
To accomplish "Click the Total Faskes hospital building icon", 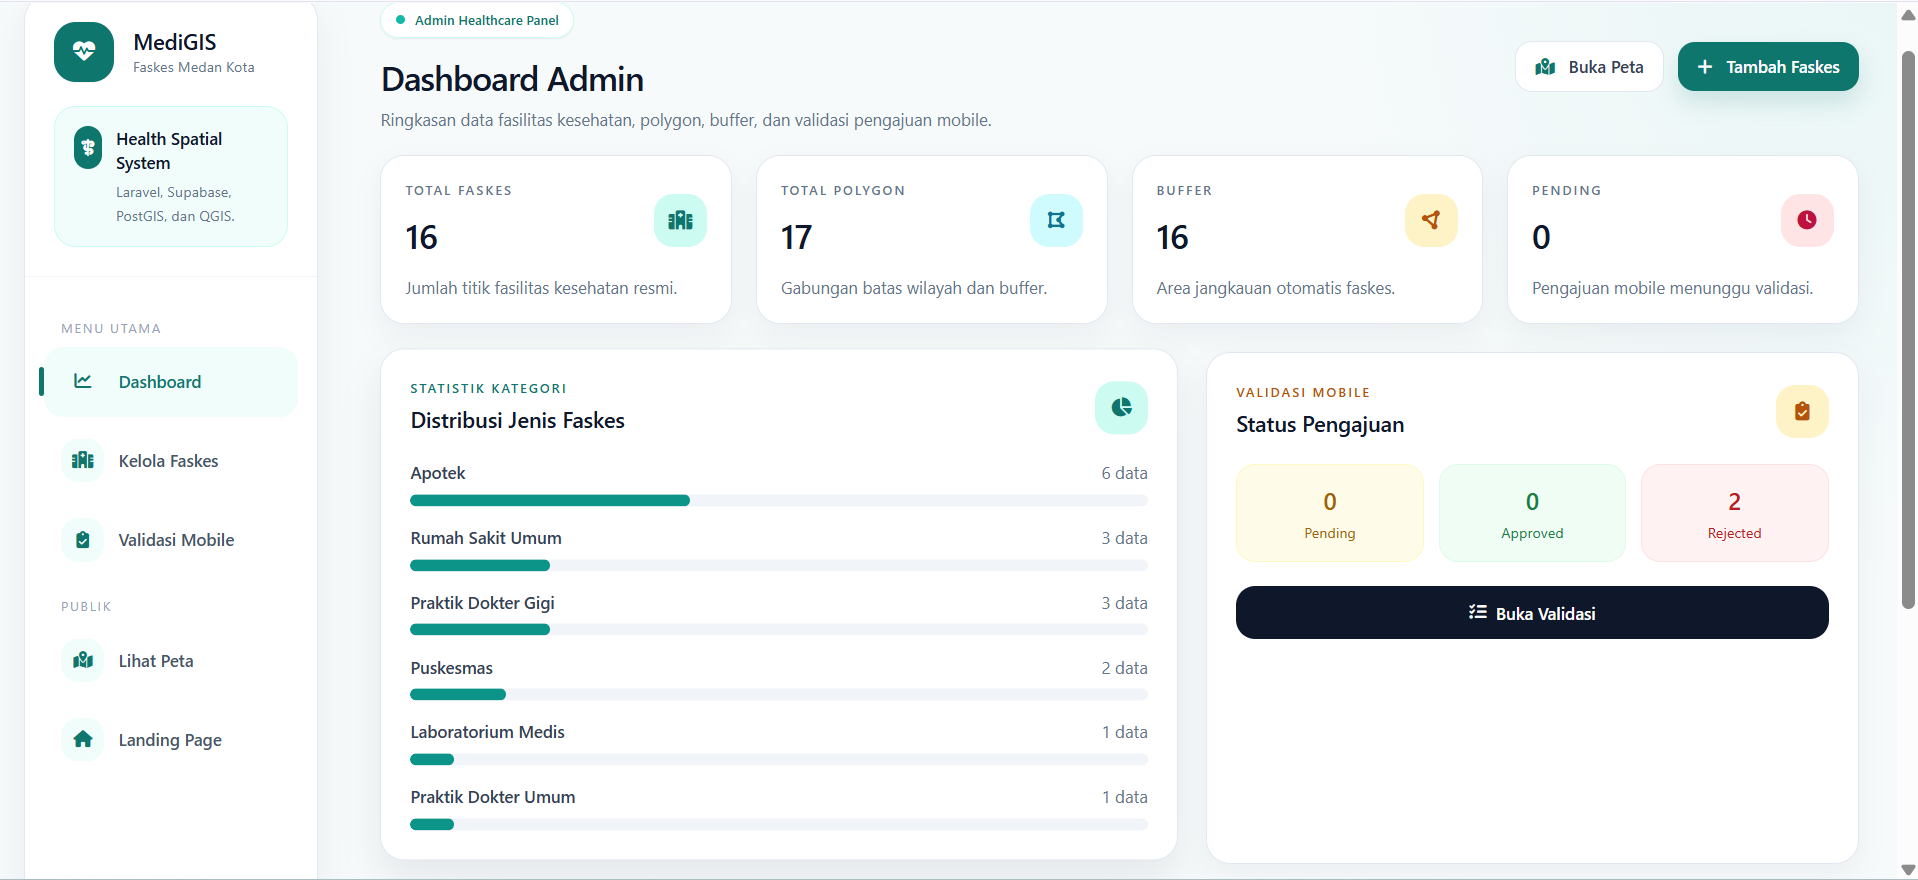I will [680, 220].
